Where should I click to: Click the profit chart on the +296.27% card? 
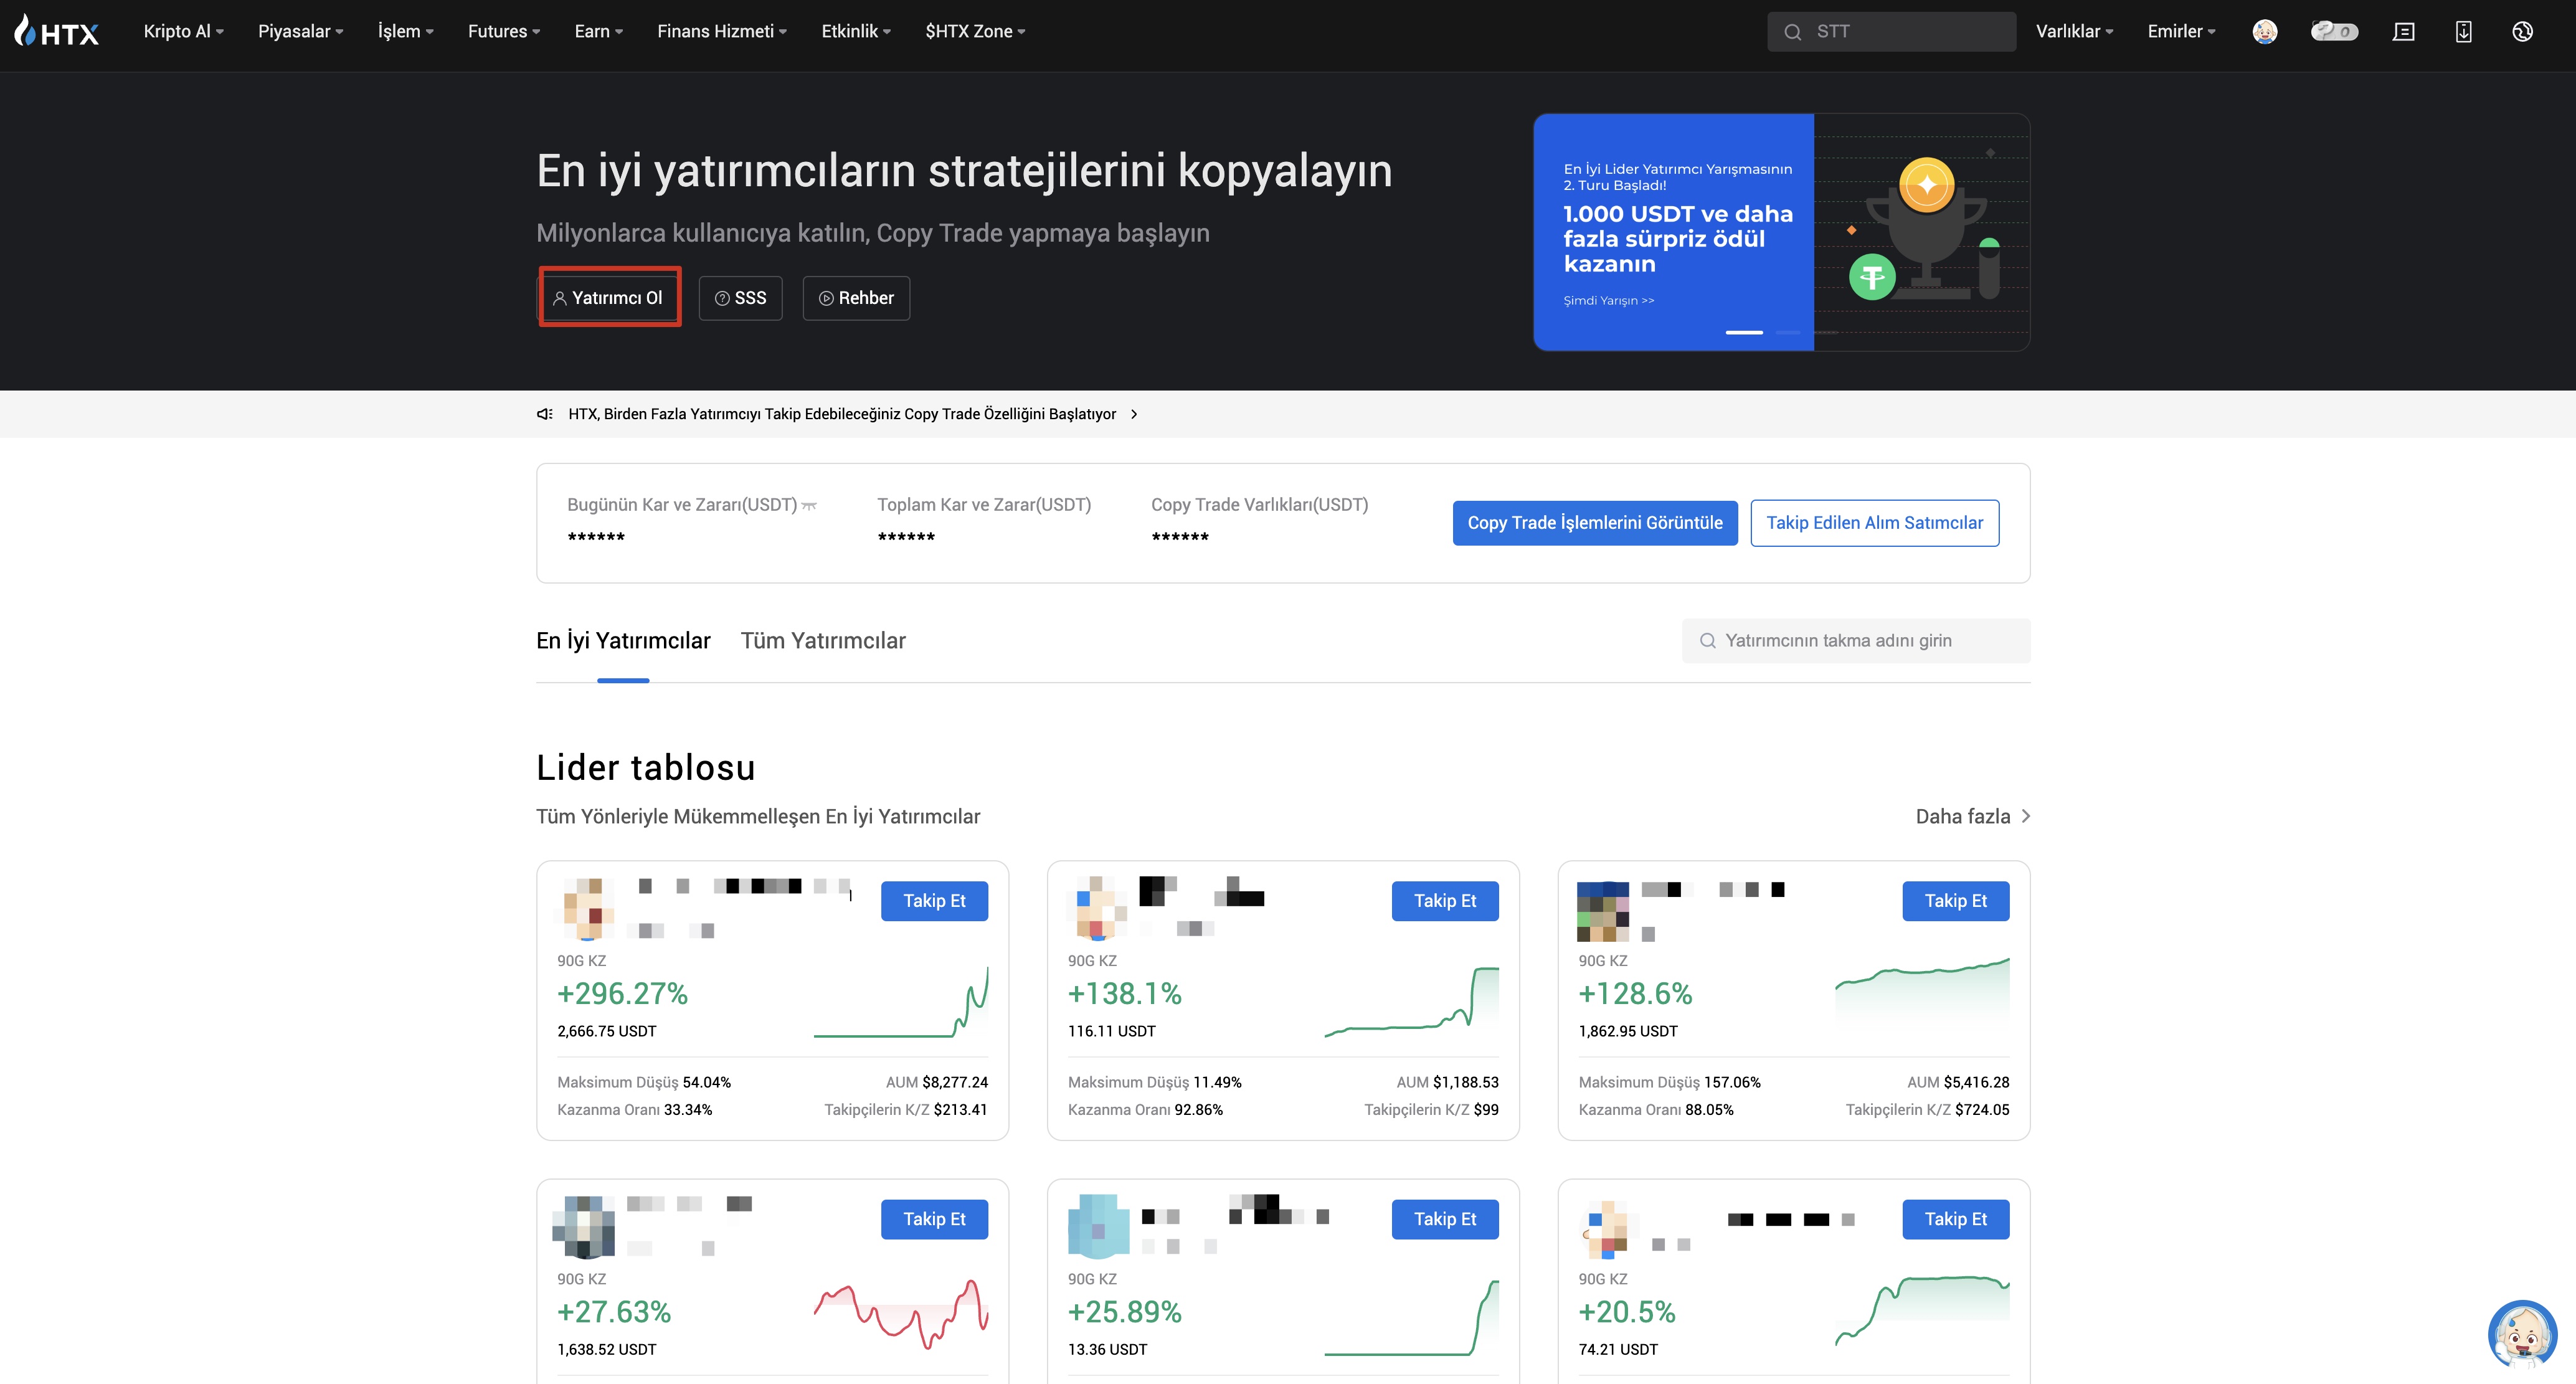[x=901, y=1003]
